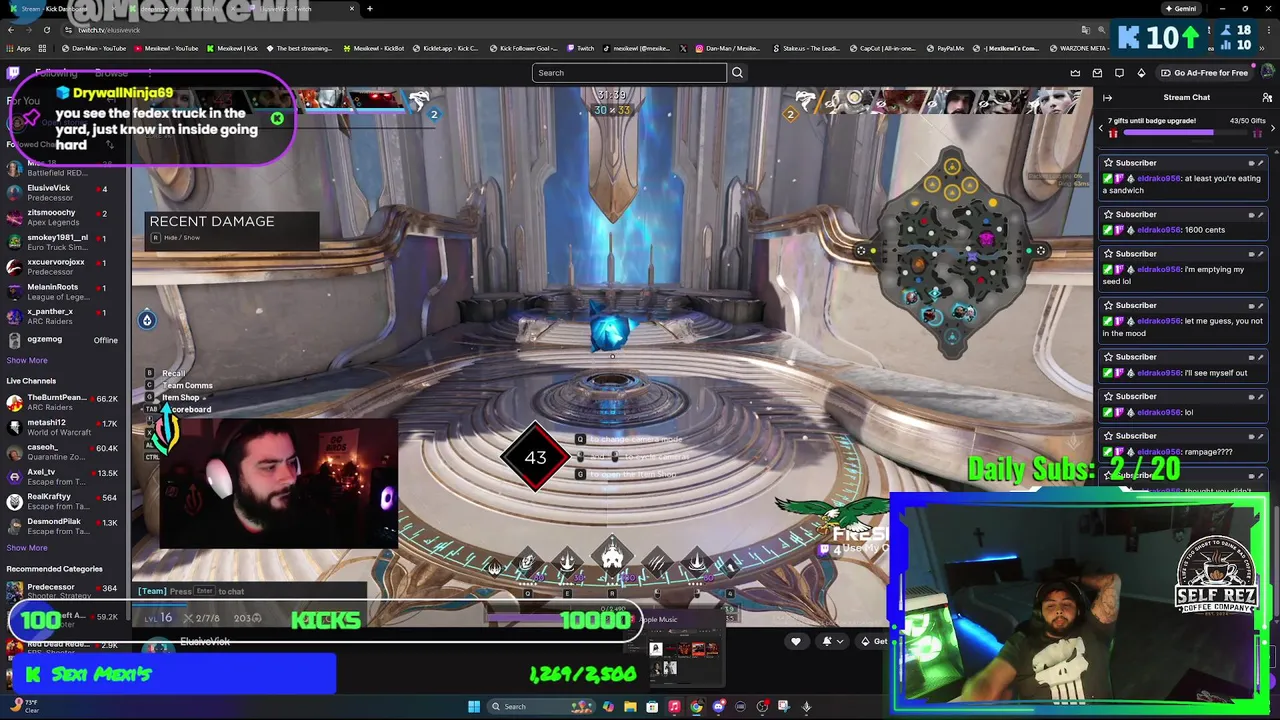Screen dimensions: 1280x720
Task: Open the chat community users icon
Action: pyautogui.click(x=1267, y=97)
